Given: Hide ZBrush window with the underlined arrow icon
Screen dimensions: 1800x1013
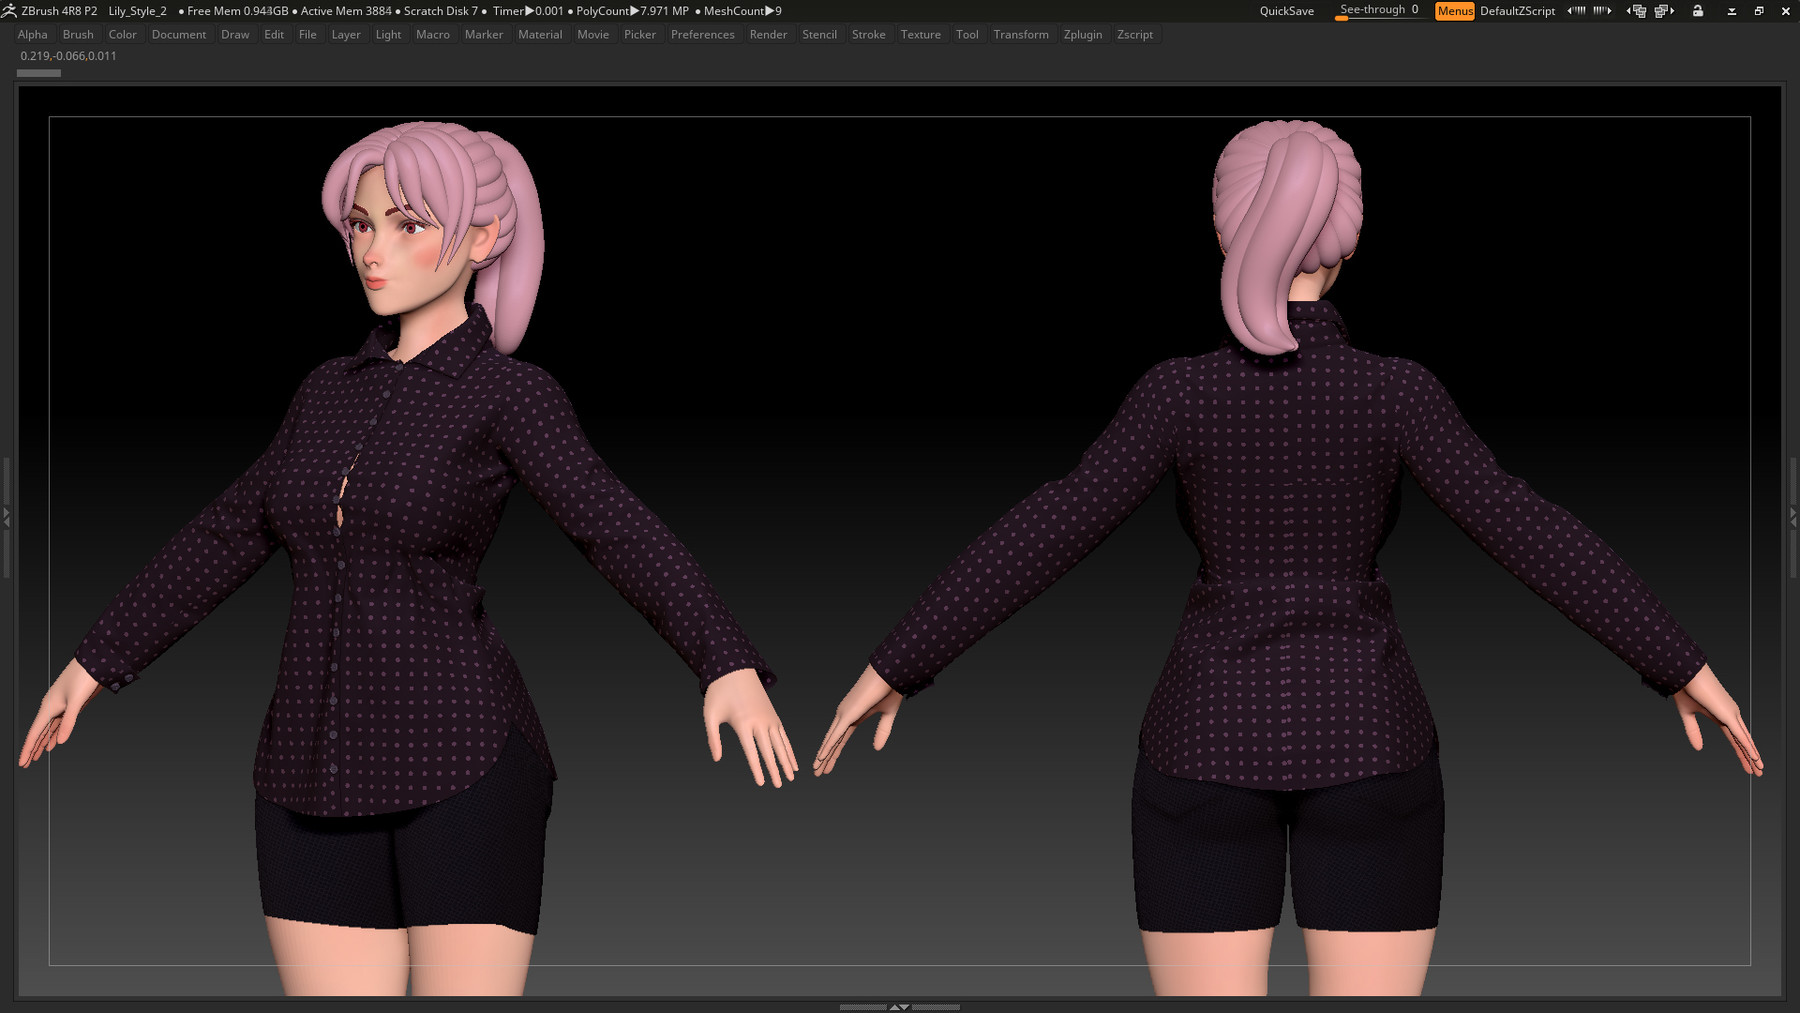Looking at the screenshot, I should click(1732, 11).
